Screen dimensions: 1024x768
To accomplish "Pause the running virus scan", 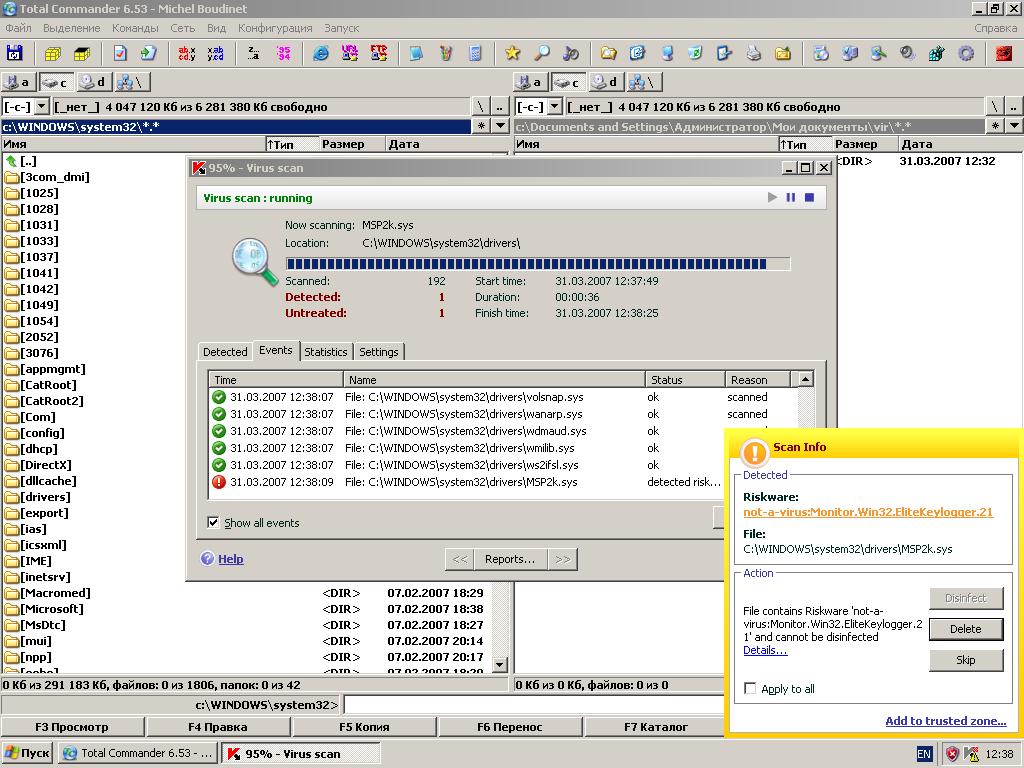I will point(790,198).
